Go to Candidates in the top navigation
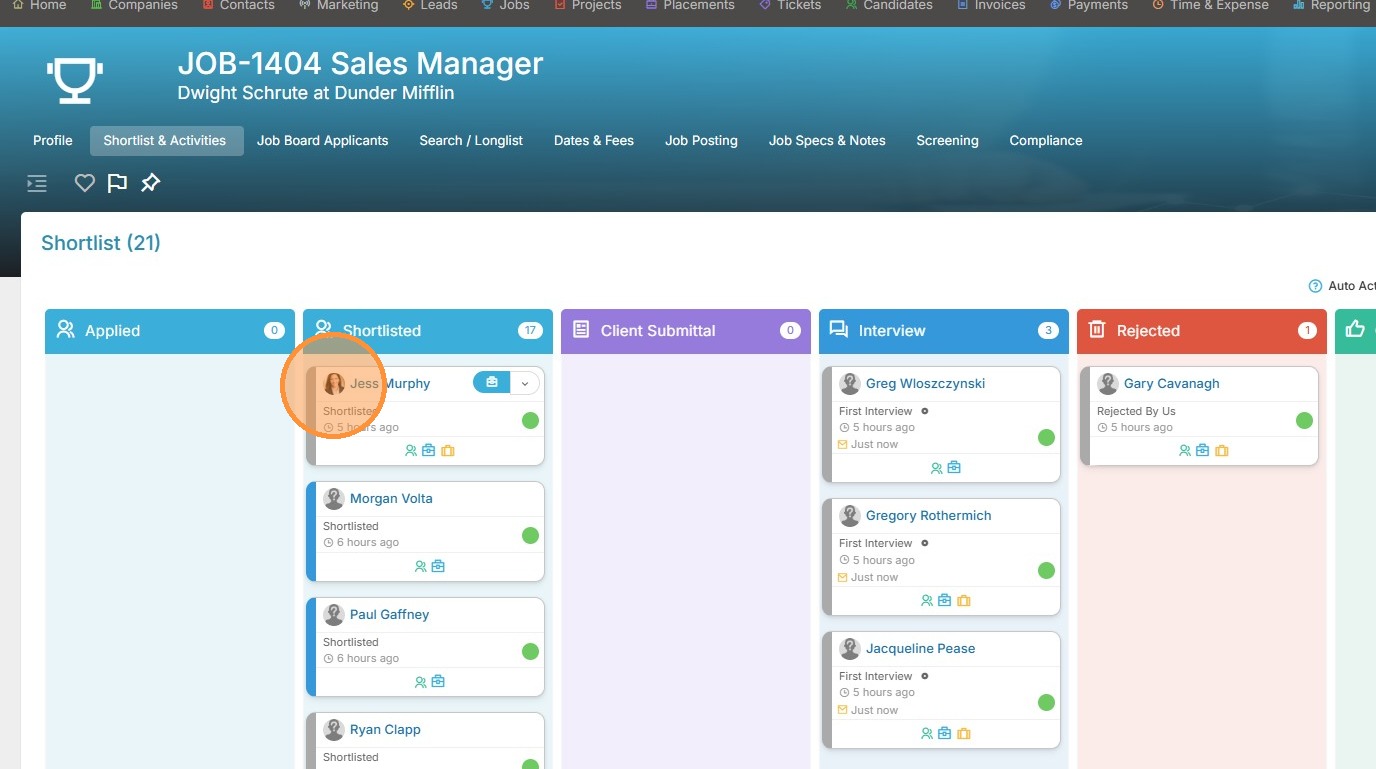The image size is (1376, 769). click(889, 6)
